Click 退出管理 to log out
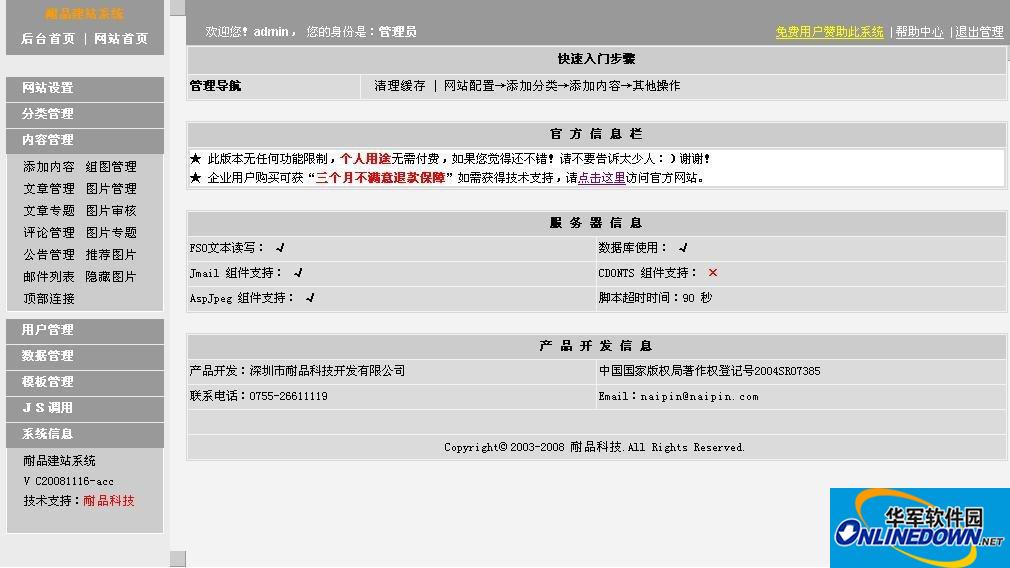The height and width of the screenshot is (568, 1010). coord(979,32)
